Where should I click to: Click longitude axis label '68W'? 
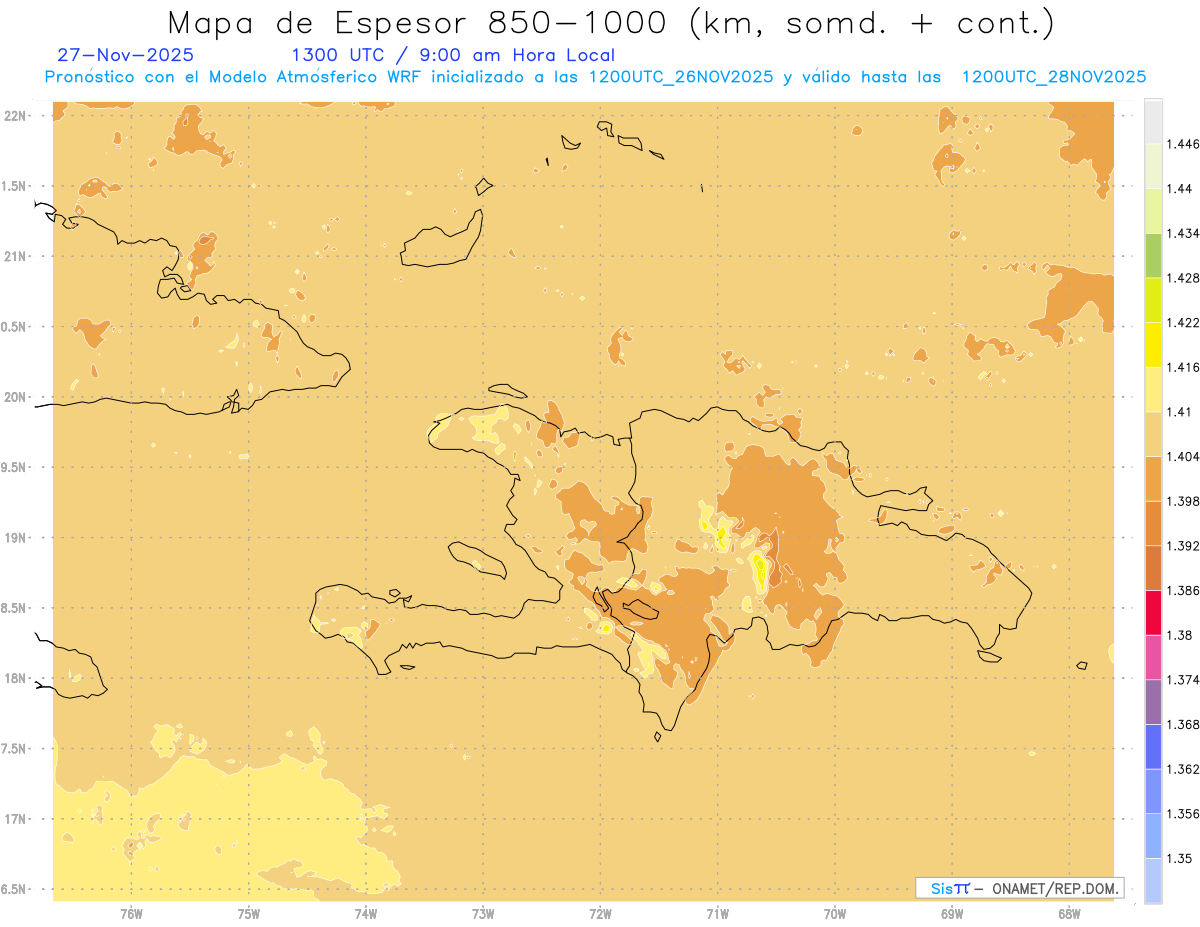click(1069, 913)
